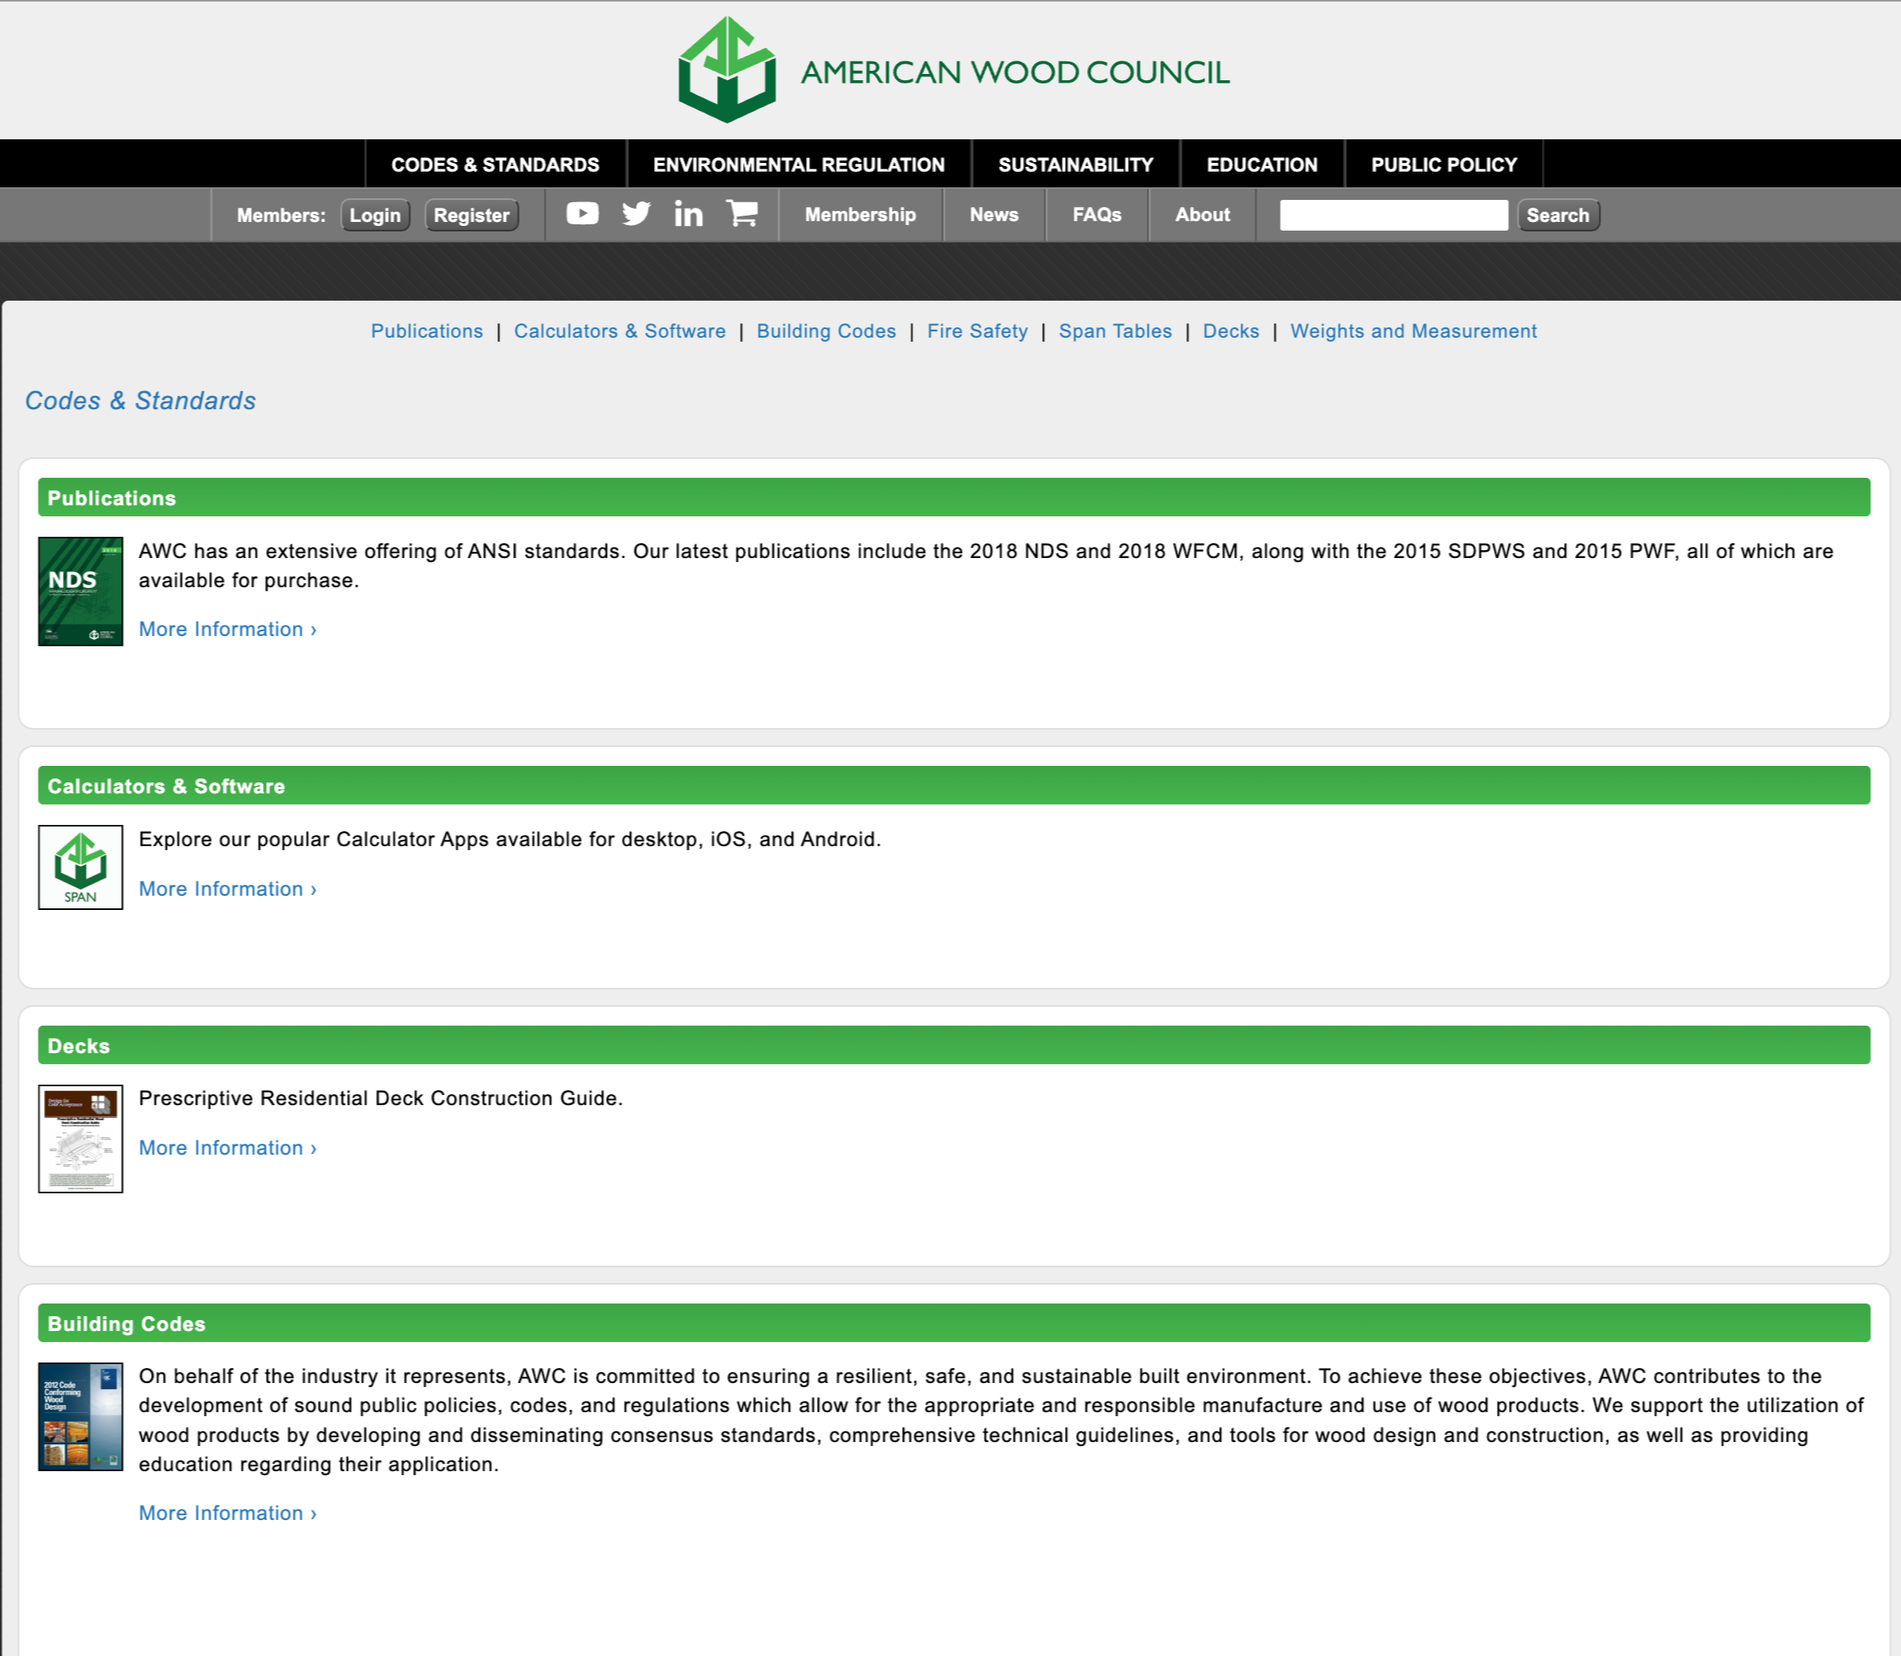Open the News page
This screenshot has width=1901, height=1656.
pyautogui.click(x=994, y=215)
